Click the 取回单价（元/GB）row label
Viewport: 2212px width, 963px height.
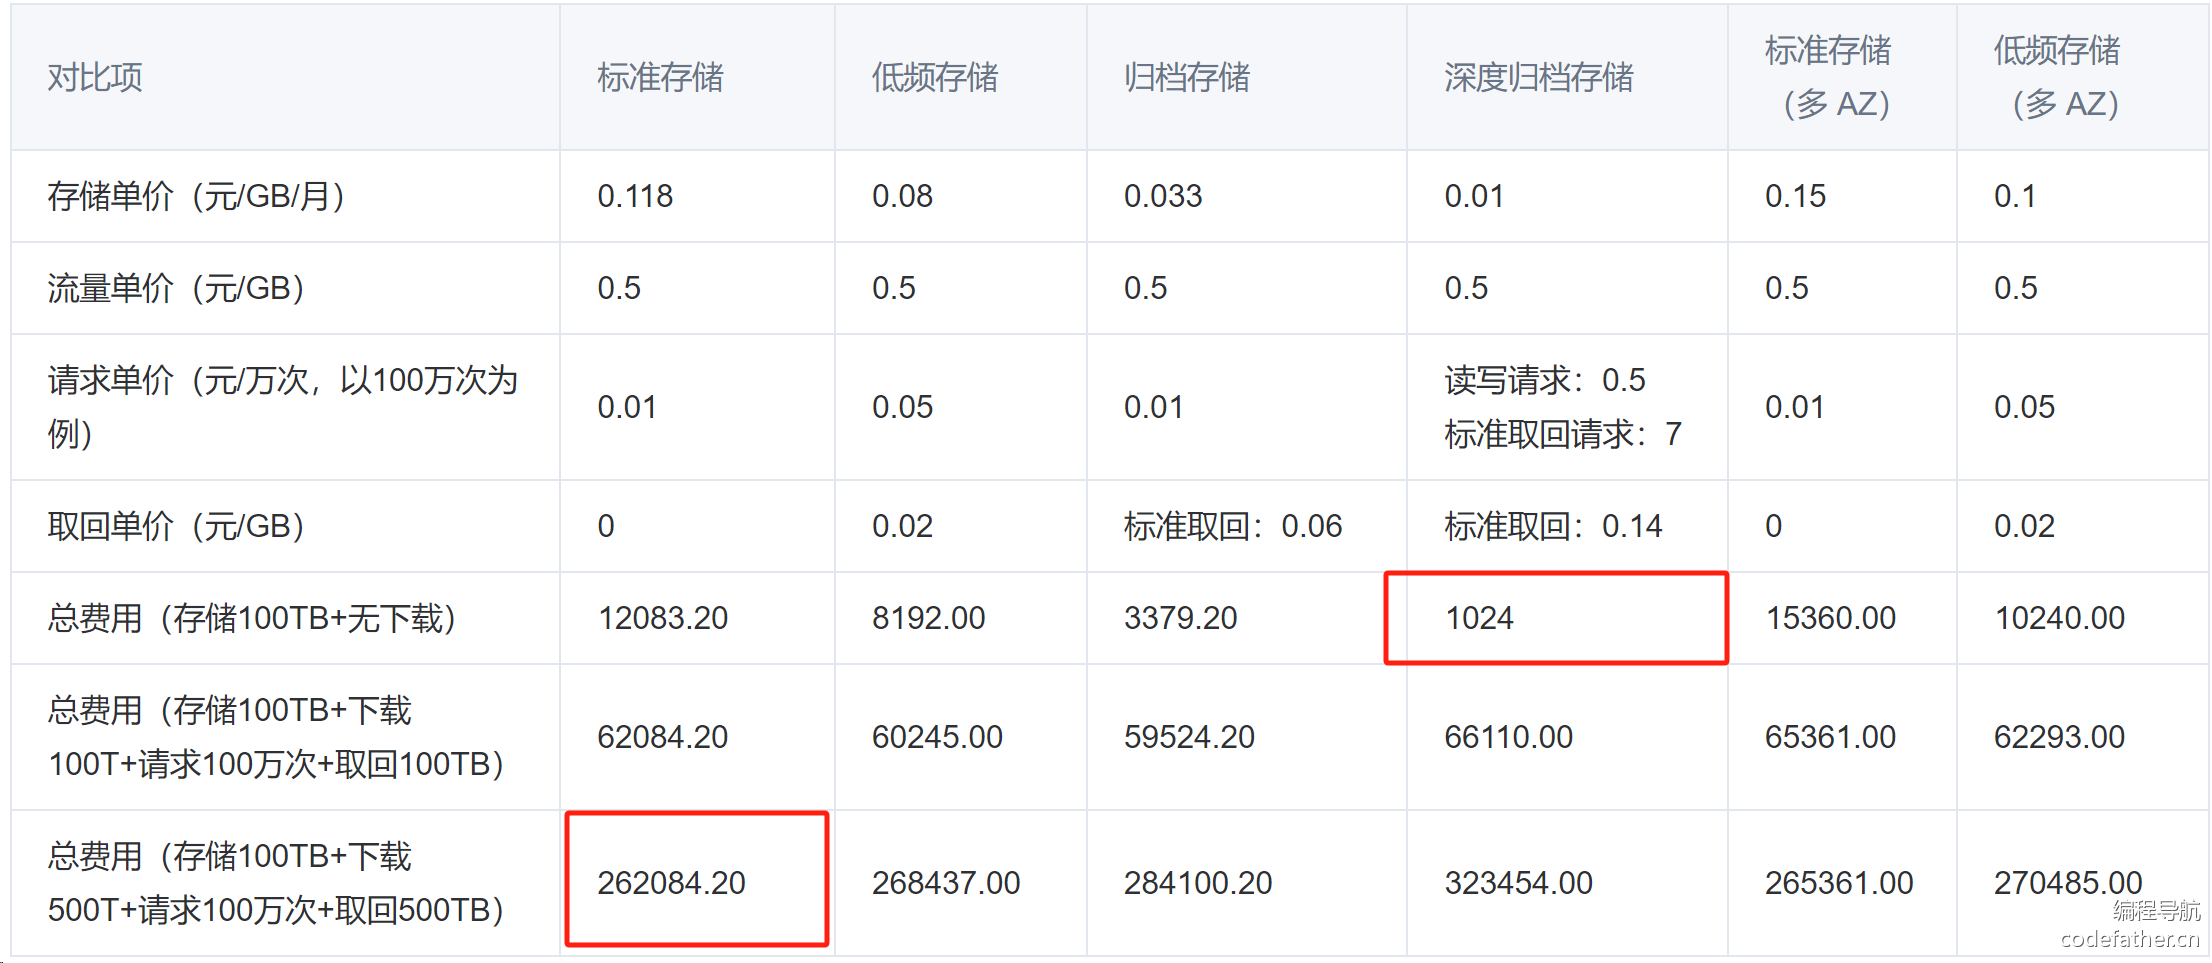coord(176,526)
